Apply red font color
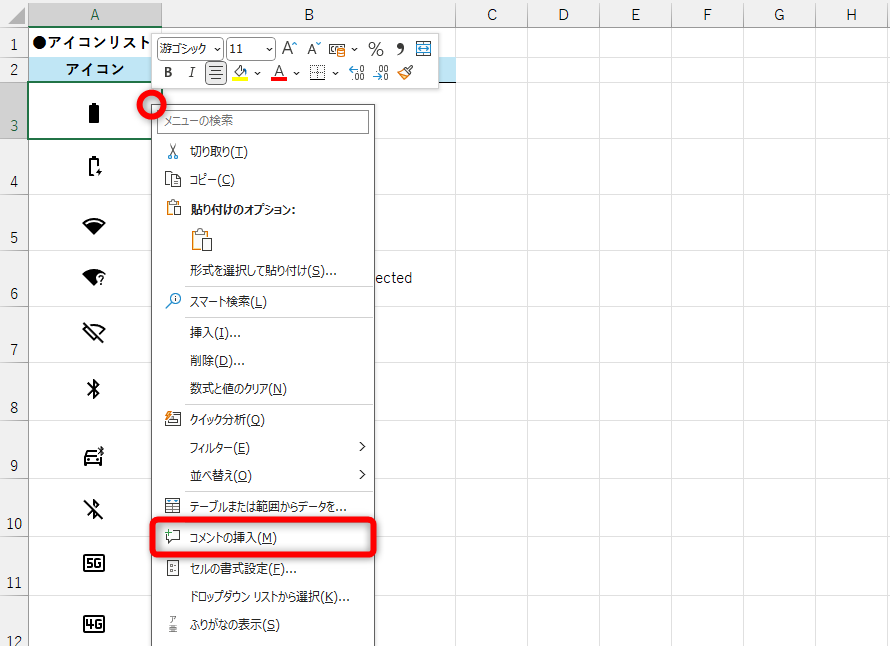890x646 pixels. click(x=279, y=73)
